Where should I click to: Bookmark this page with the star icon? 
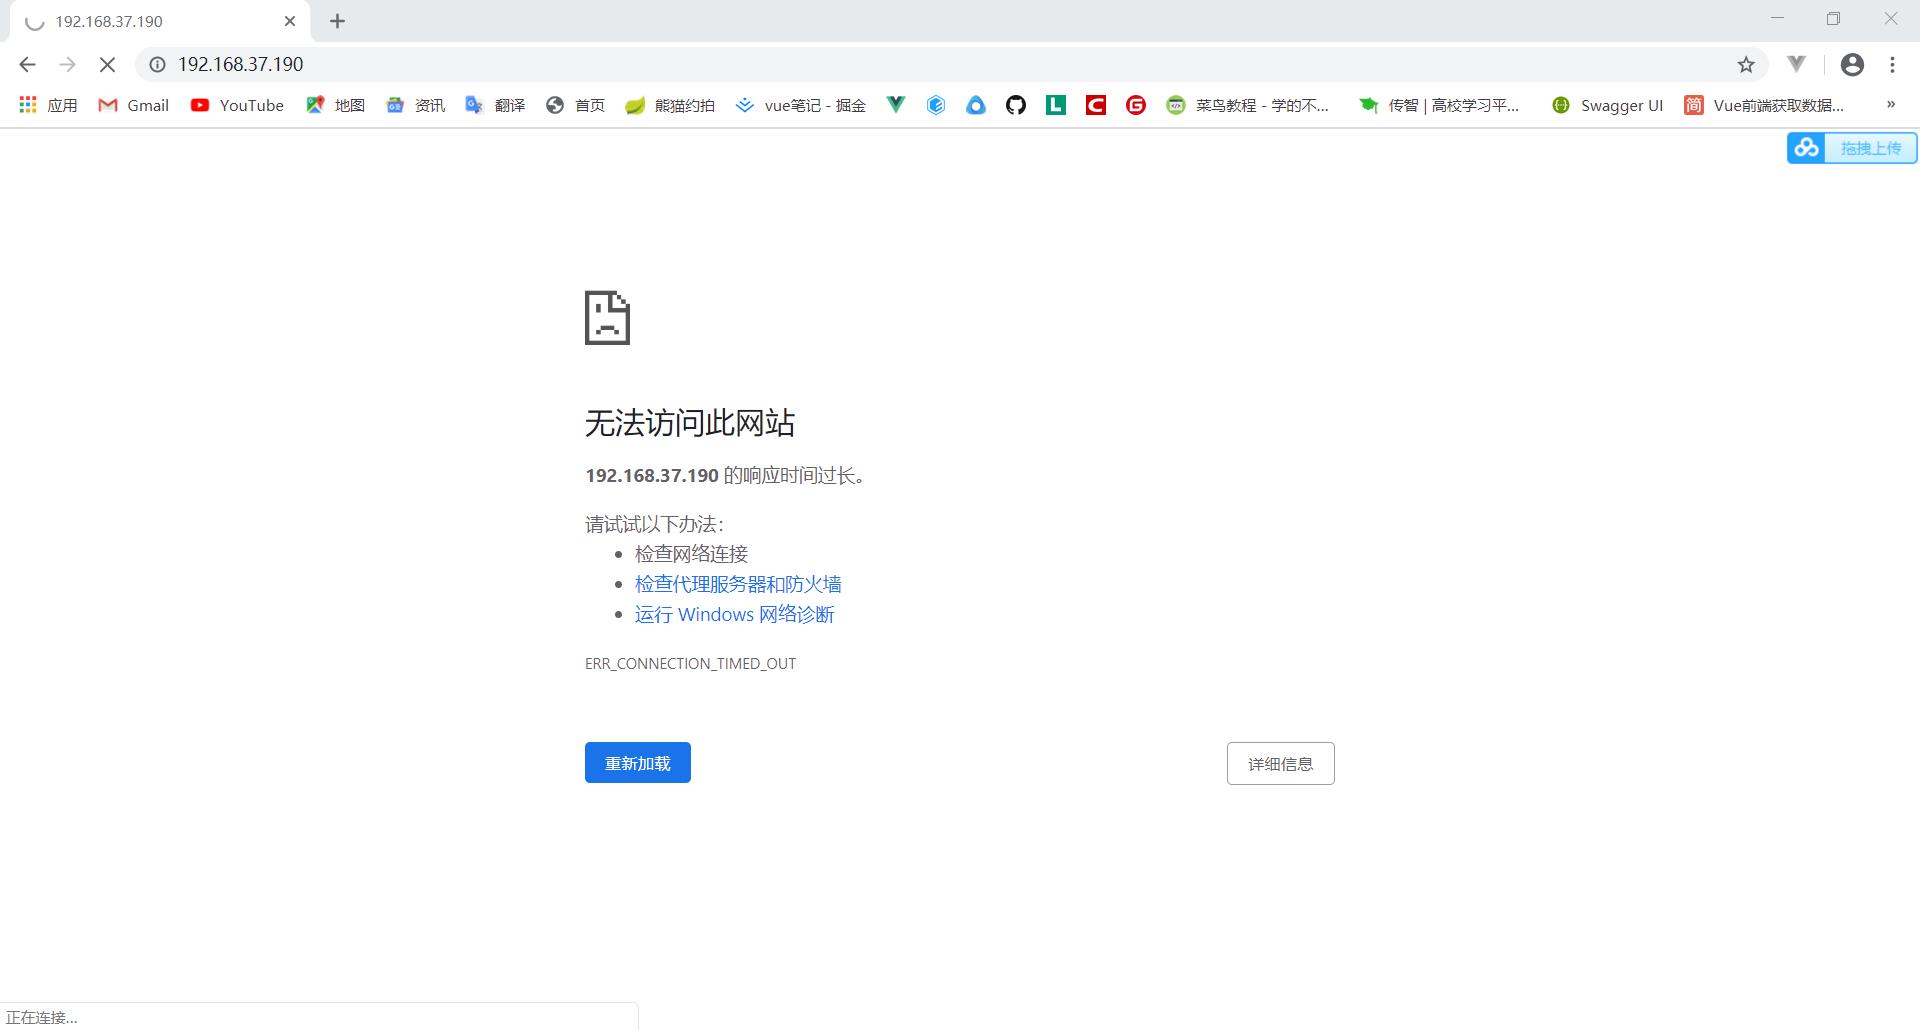tap(1746, 64)
